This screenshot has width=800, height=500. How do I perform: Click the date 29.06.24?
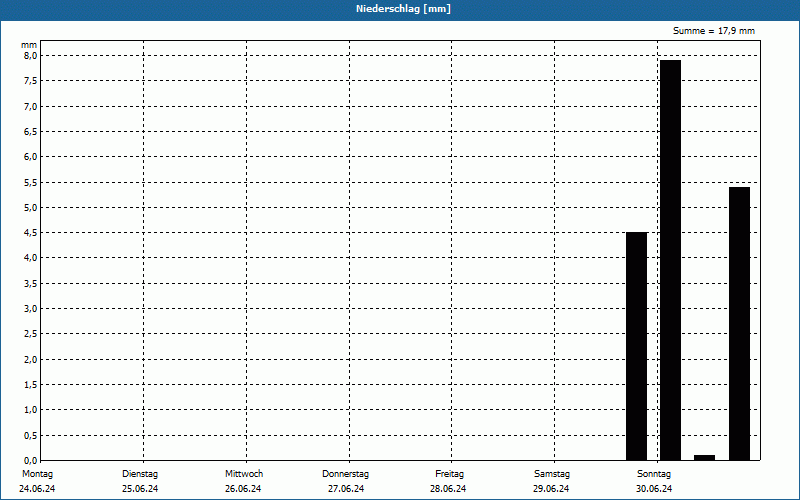[x=551, y=488]
